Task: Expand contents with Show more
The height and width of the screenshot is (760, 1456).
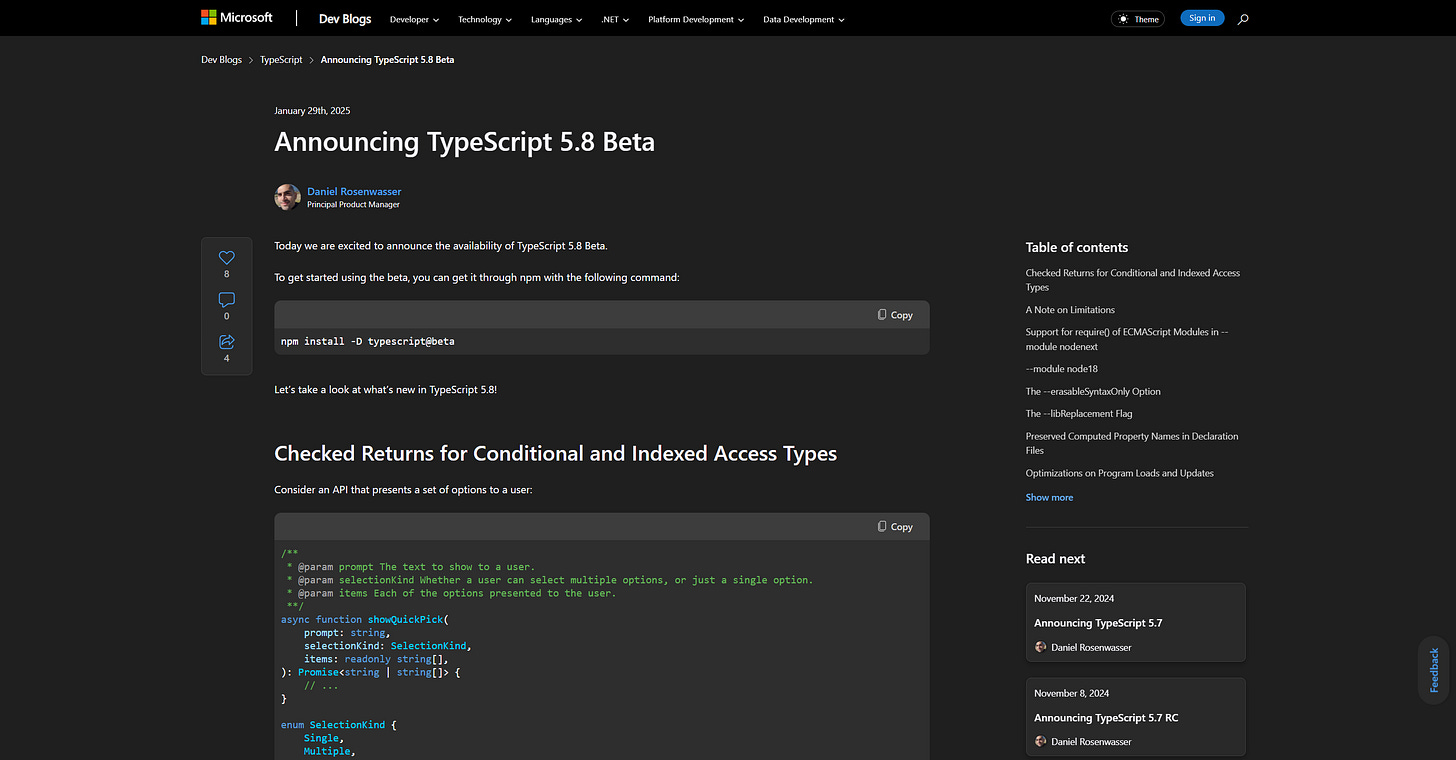Action: (x=1049, y=497)
